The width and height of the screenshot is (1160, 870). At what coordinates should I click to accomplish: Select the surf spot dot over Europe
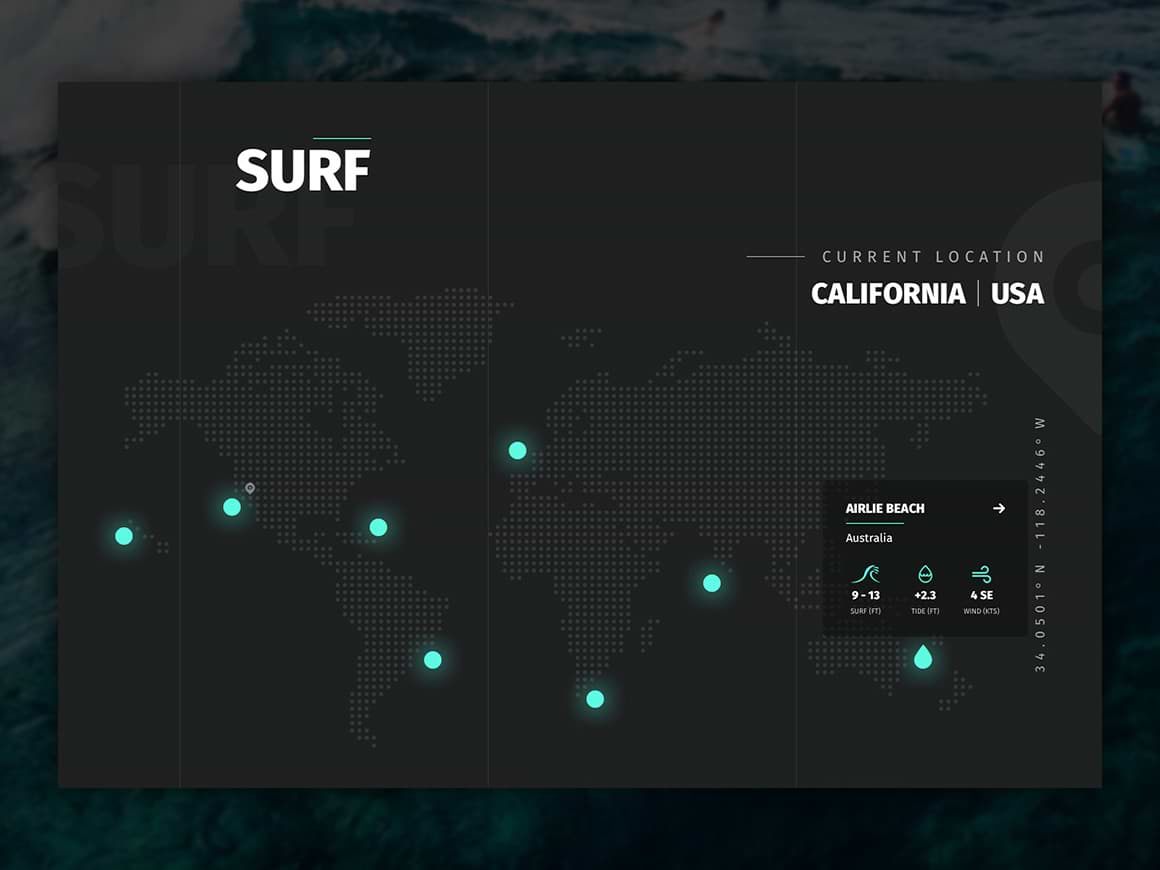click(378, 527)
